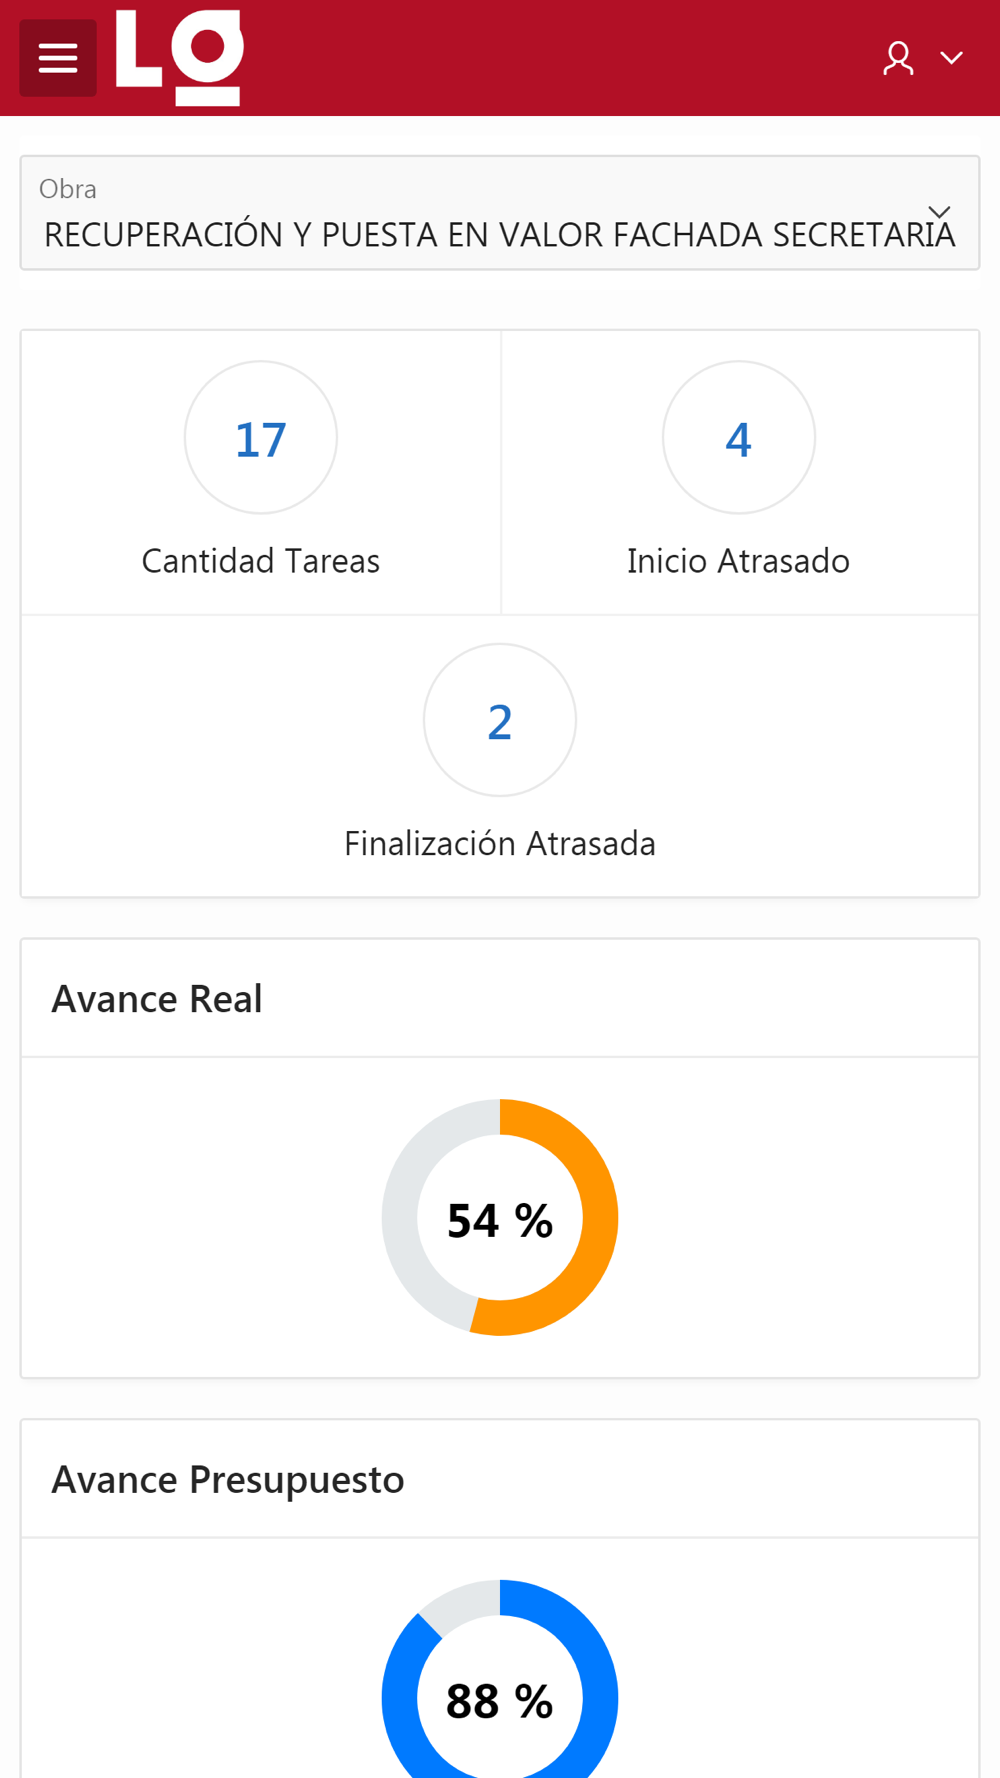
Task: Click the 54 % center label
Action: coord(500,1221)
